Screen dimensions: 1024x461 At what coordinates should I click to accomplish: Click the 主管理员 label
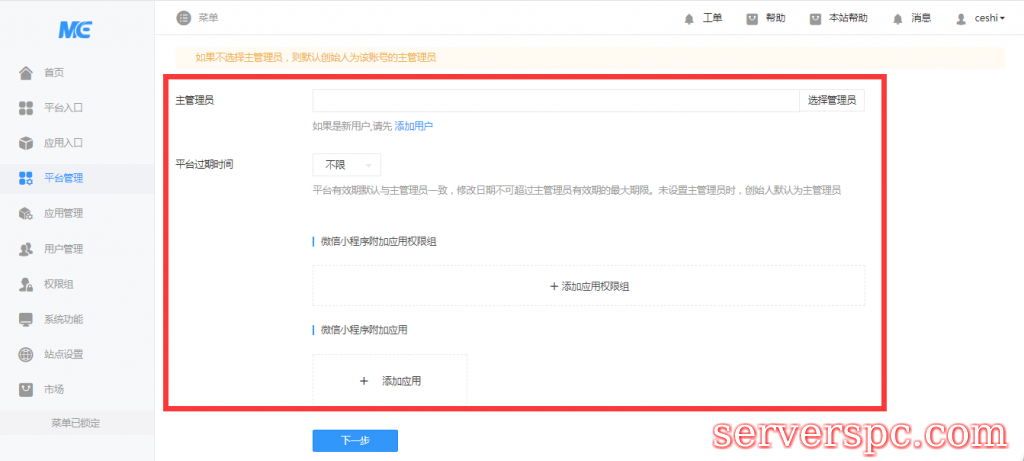click(195, 101)
